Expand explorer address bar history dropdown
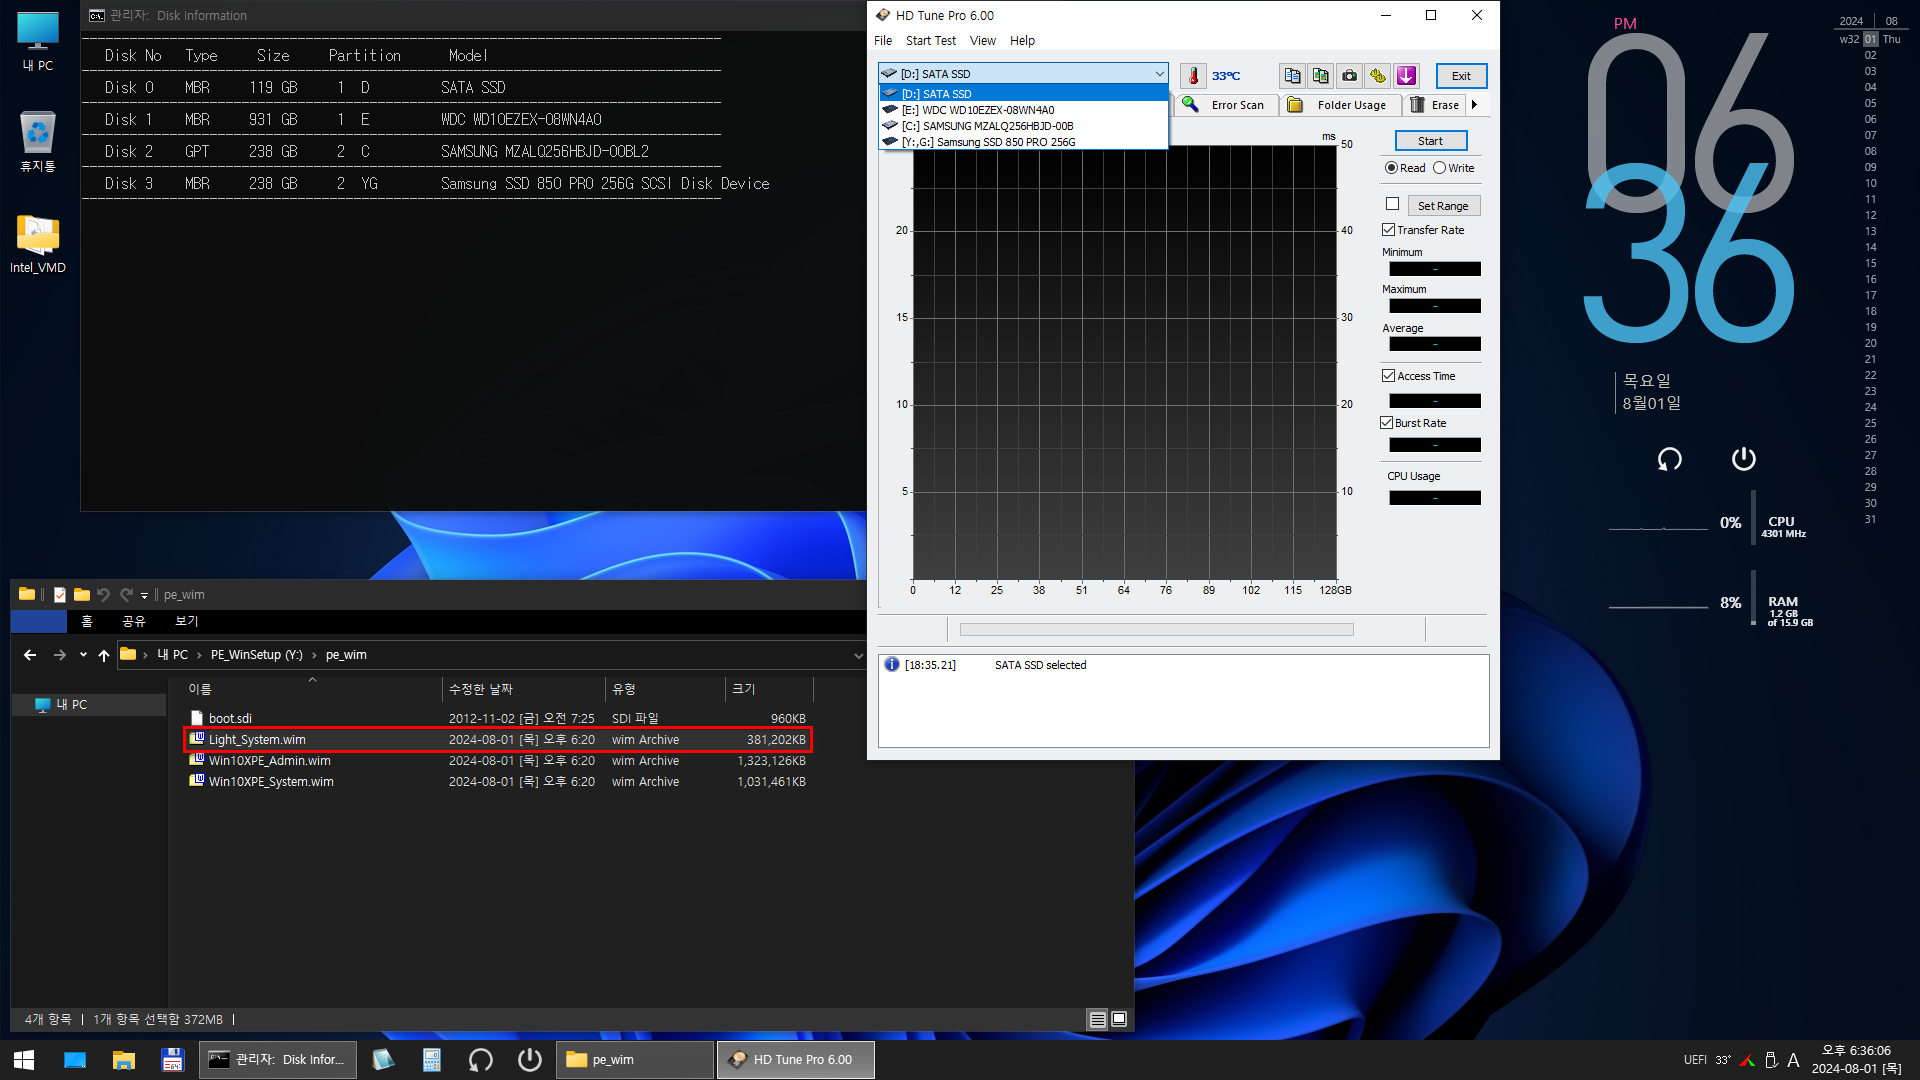 [858, 656]
